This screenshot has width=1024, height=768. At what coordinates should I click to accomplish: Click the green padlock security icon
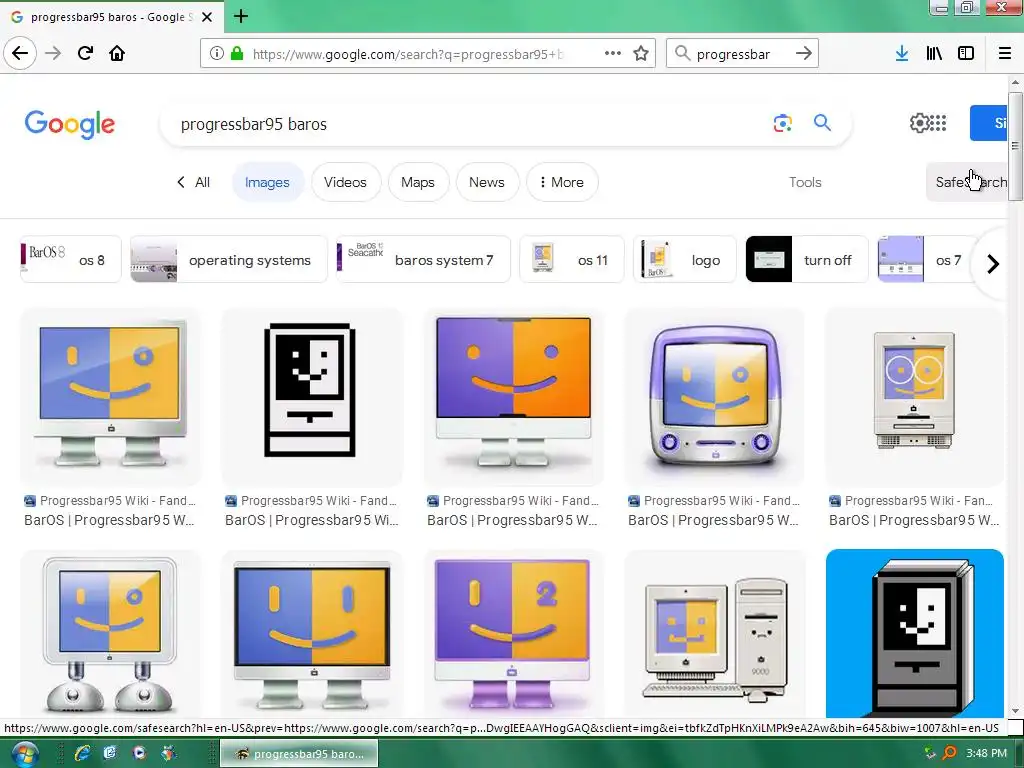point(237,53)
